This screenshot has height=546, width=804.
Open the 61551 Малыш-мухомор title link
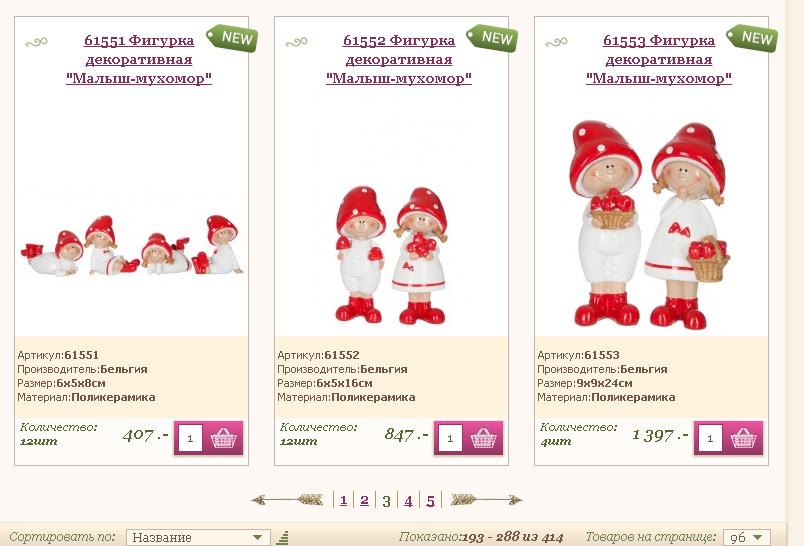click(139, 59)
